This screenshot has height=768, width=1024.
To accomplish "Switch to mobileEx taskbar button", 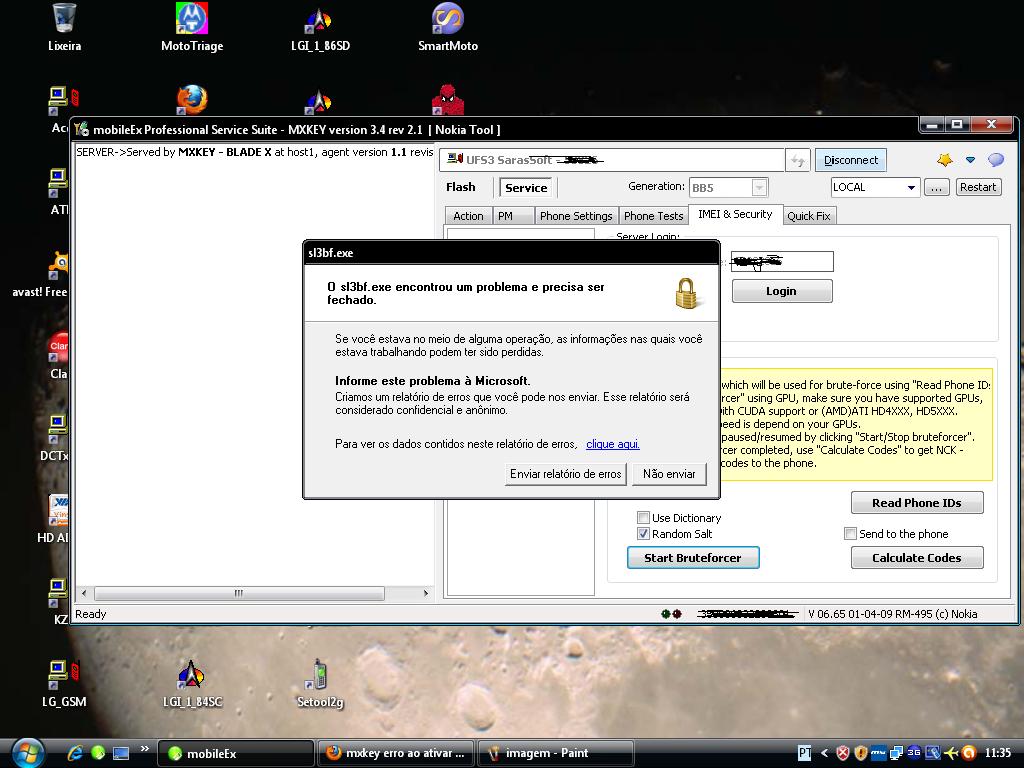I will 236,753.
